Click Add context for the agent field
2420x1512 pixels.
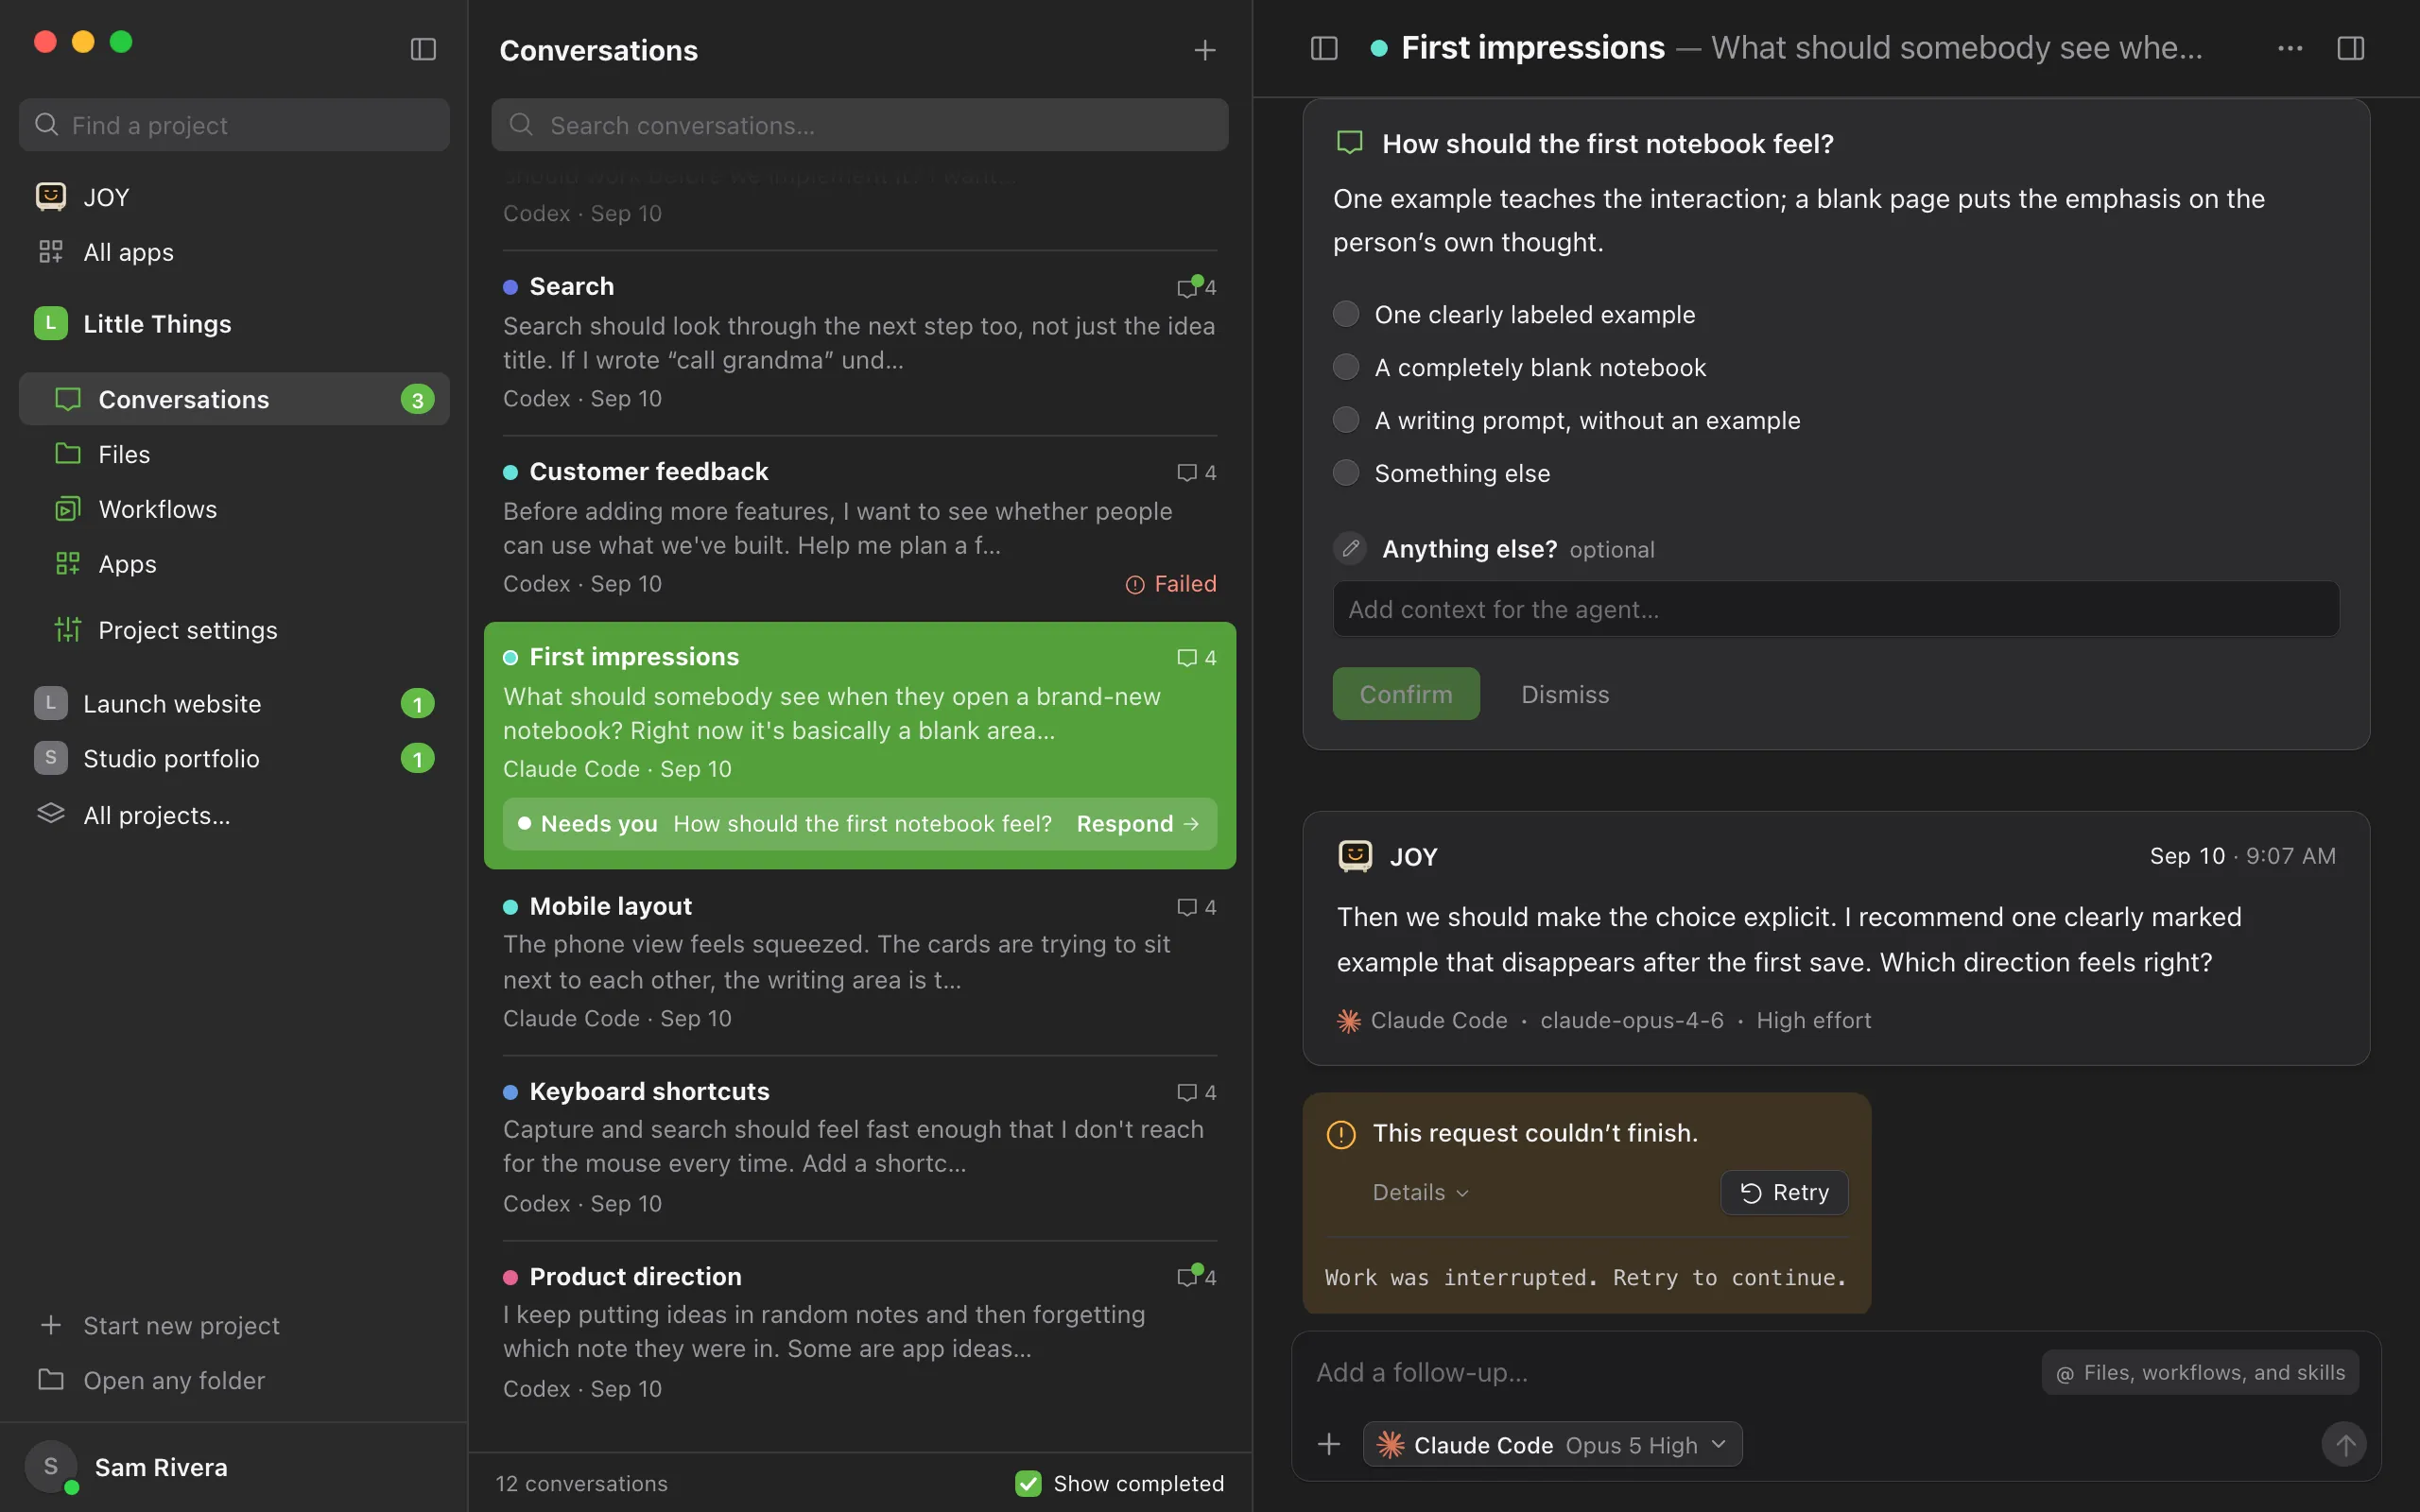click(1835, 609)
